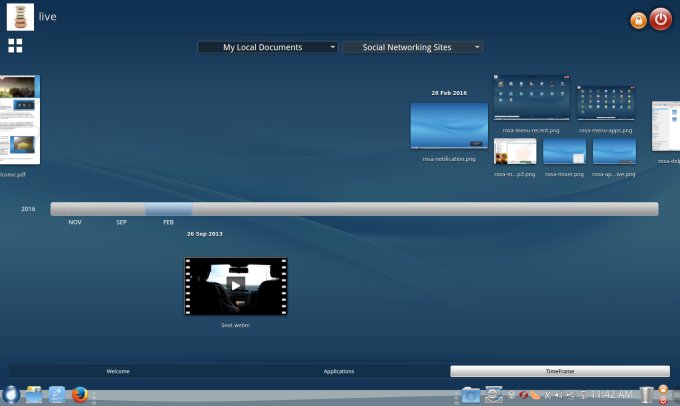Open the rosa-notification.png thumbnail
The width and height of the screenshot is (680, 406).
(449, 126)
